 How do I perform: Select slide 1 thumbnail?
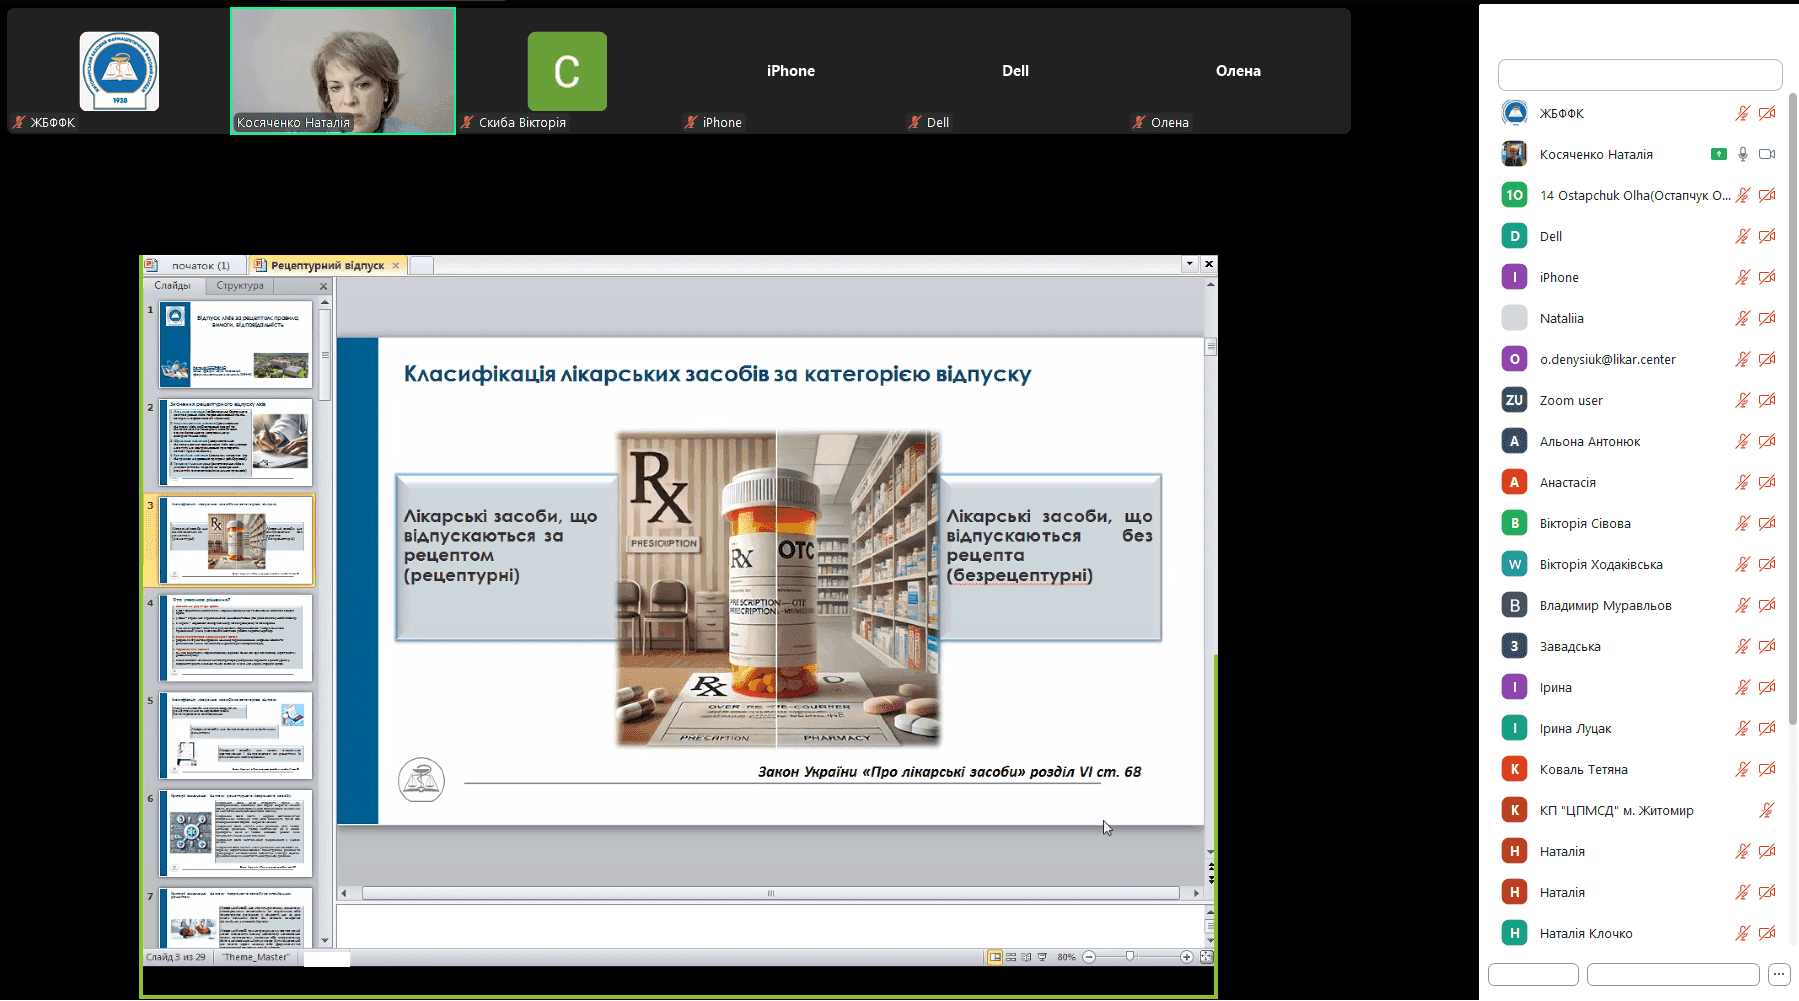(x=236, y=345)
